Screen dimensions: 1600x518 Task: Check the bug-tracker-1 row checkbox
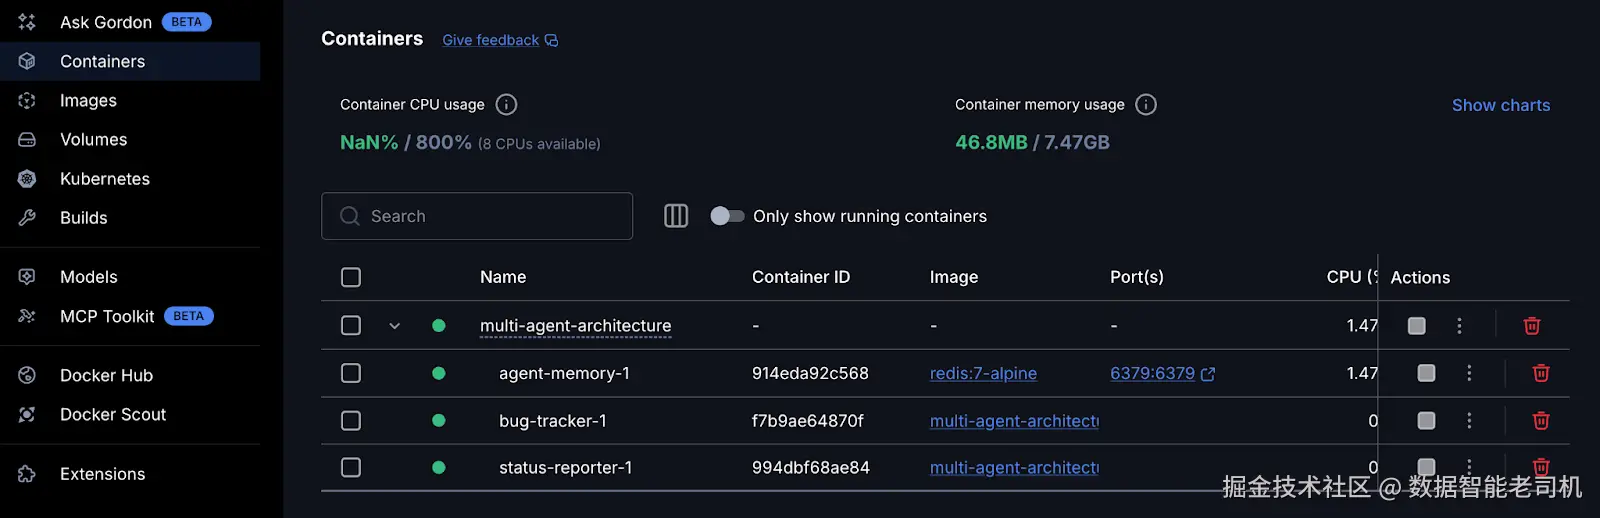pyautogui.click(x=351, y=421)
